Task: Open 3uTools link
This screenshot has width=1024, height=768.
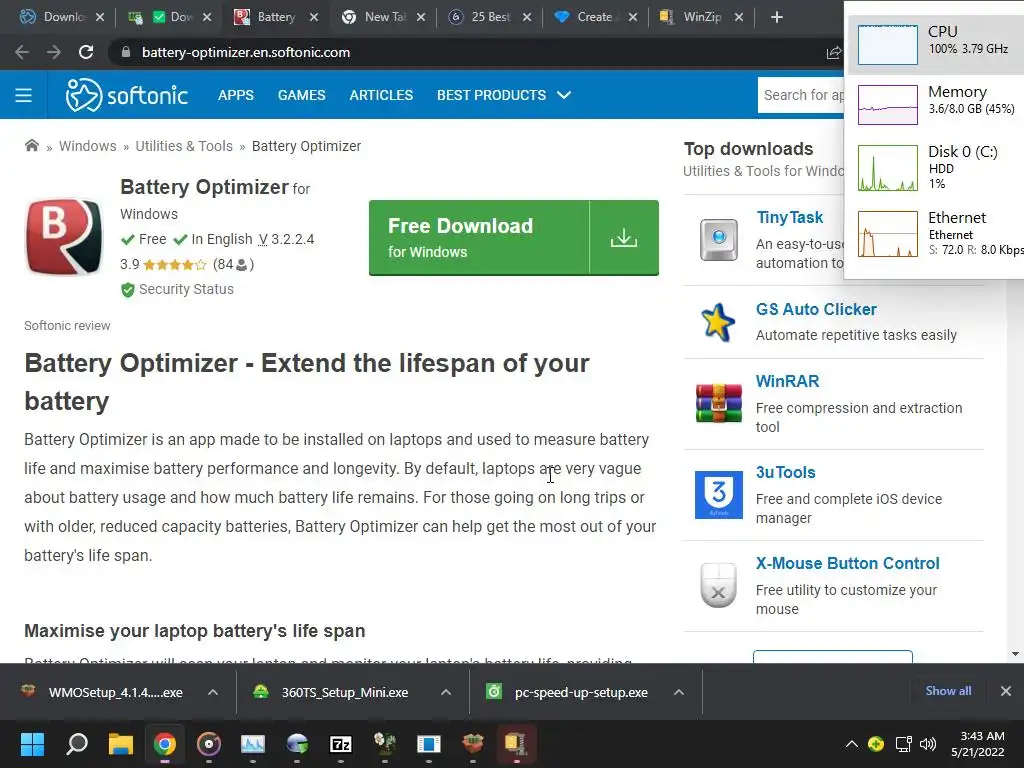Action: pos(786,472)
